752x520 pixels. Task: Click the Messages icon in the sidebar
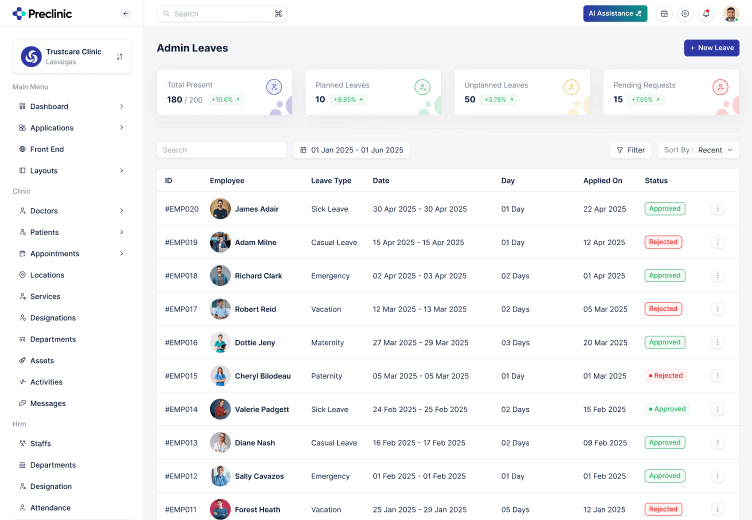tap(22, 403)
